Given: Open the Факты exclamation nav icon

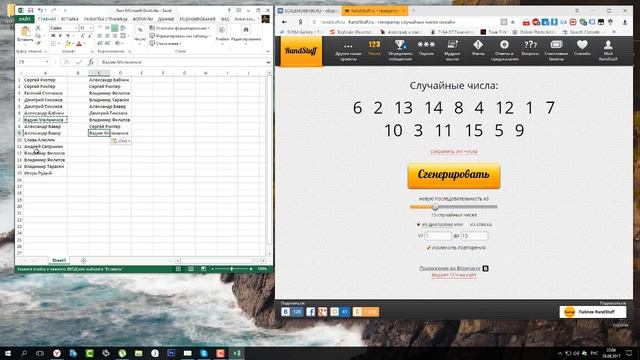Looking at the screenshot, I should point(478,48).
